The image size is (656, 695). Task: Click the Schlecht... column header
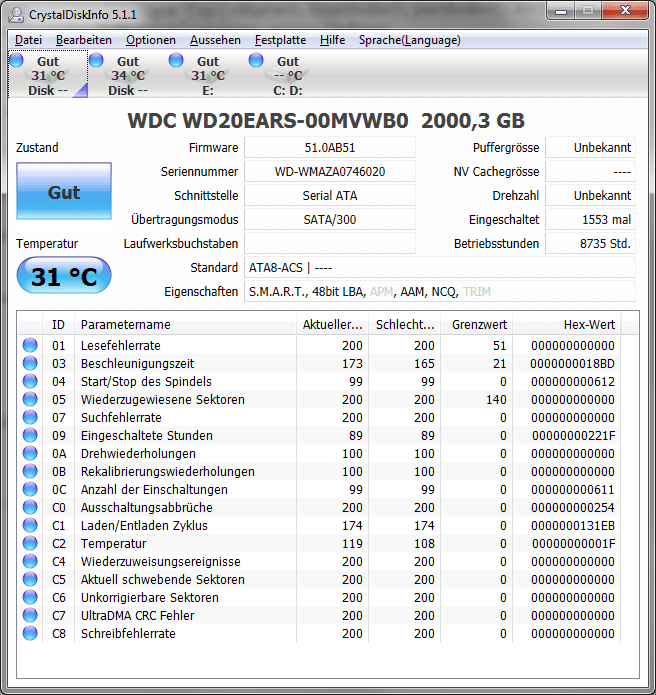pyautogui.click(x=405, y=324)
